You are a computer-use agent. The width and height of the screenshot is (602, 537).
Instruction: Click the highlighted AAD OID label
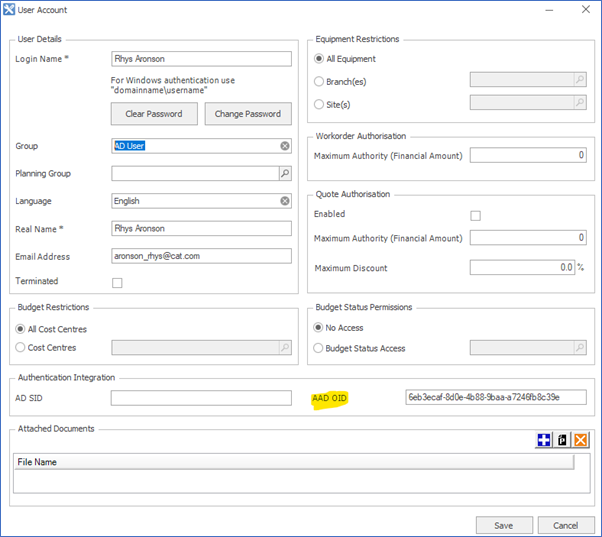pos(329,398)
